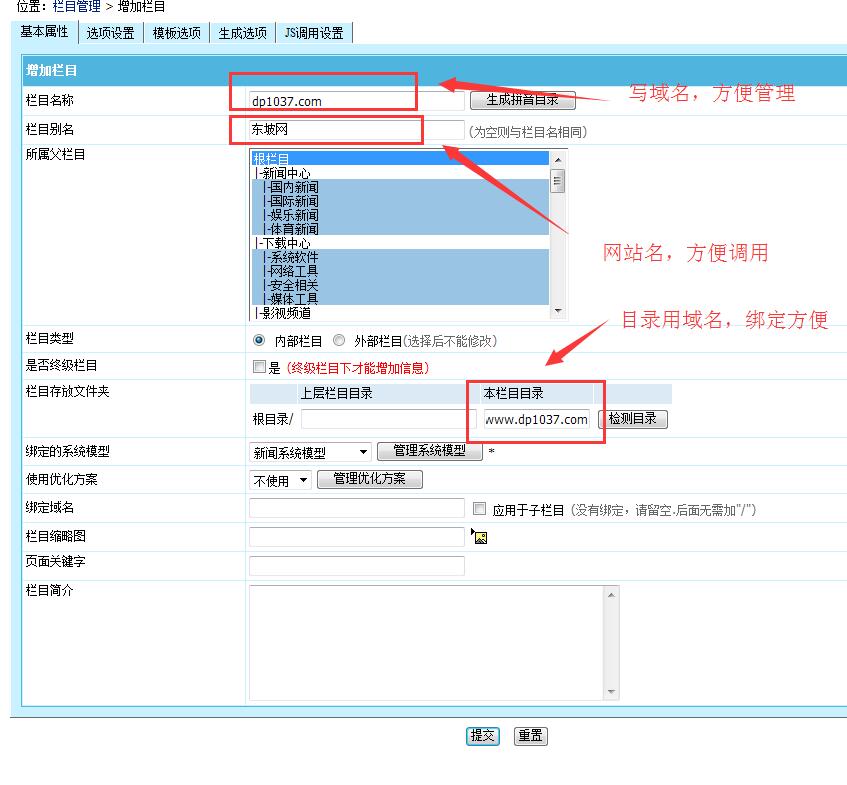Click the 上层栏目目录 input field
Viewport: 847px width, 785px height.
click(x=388, y=419)
